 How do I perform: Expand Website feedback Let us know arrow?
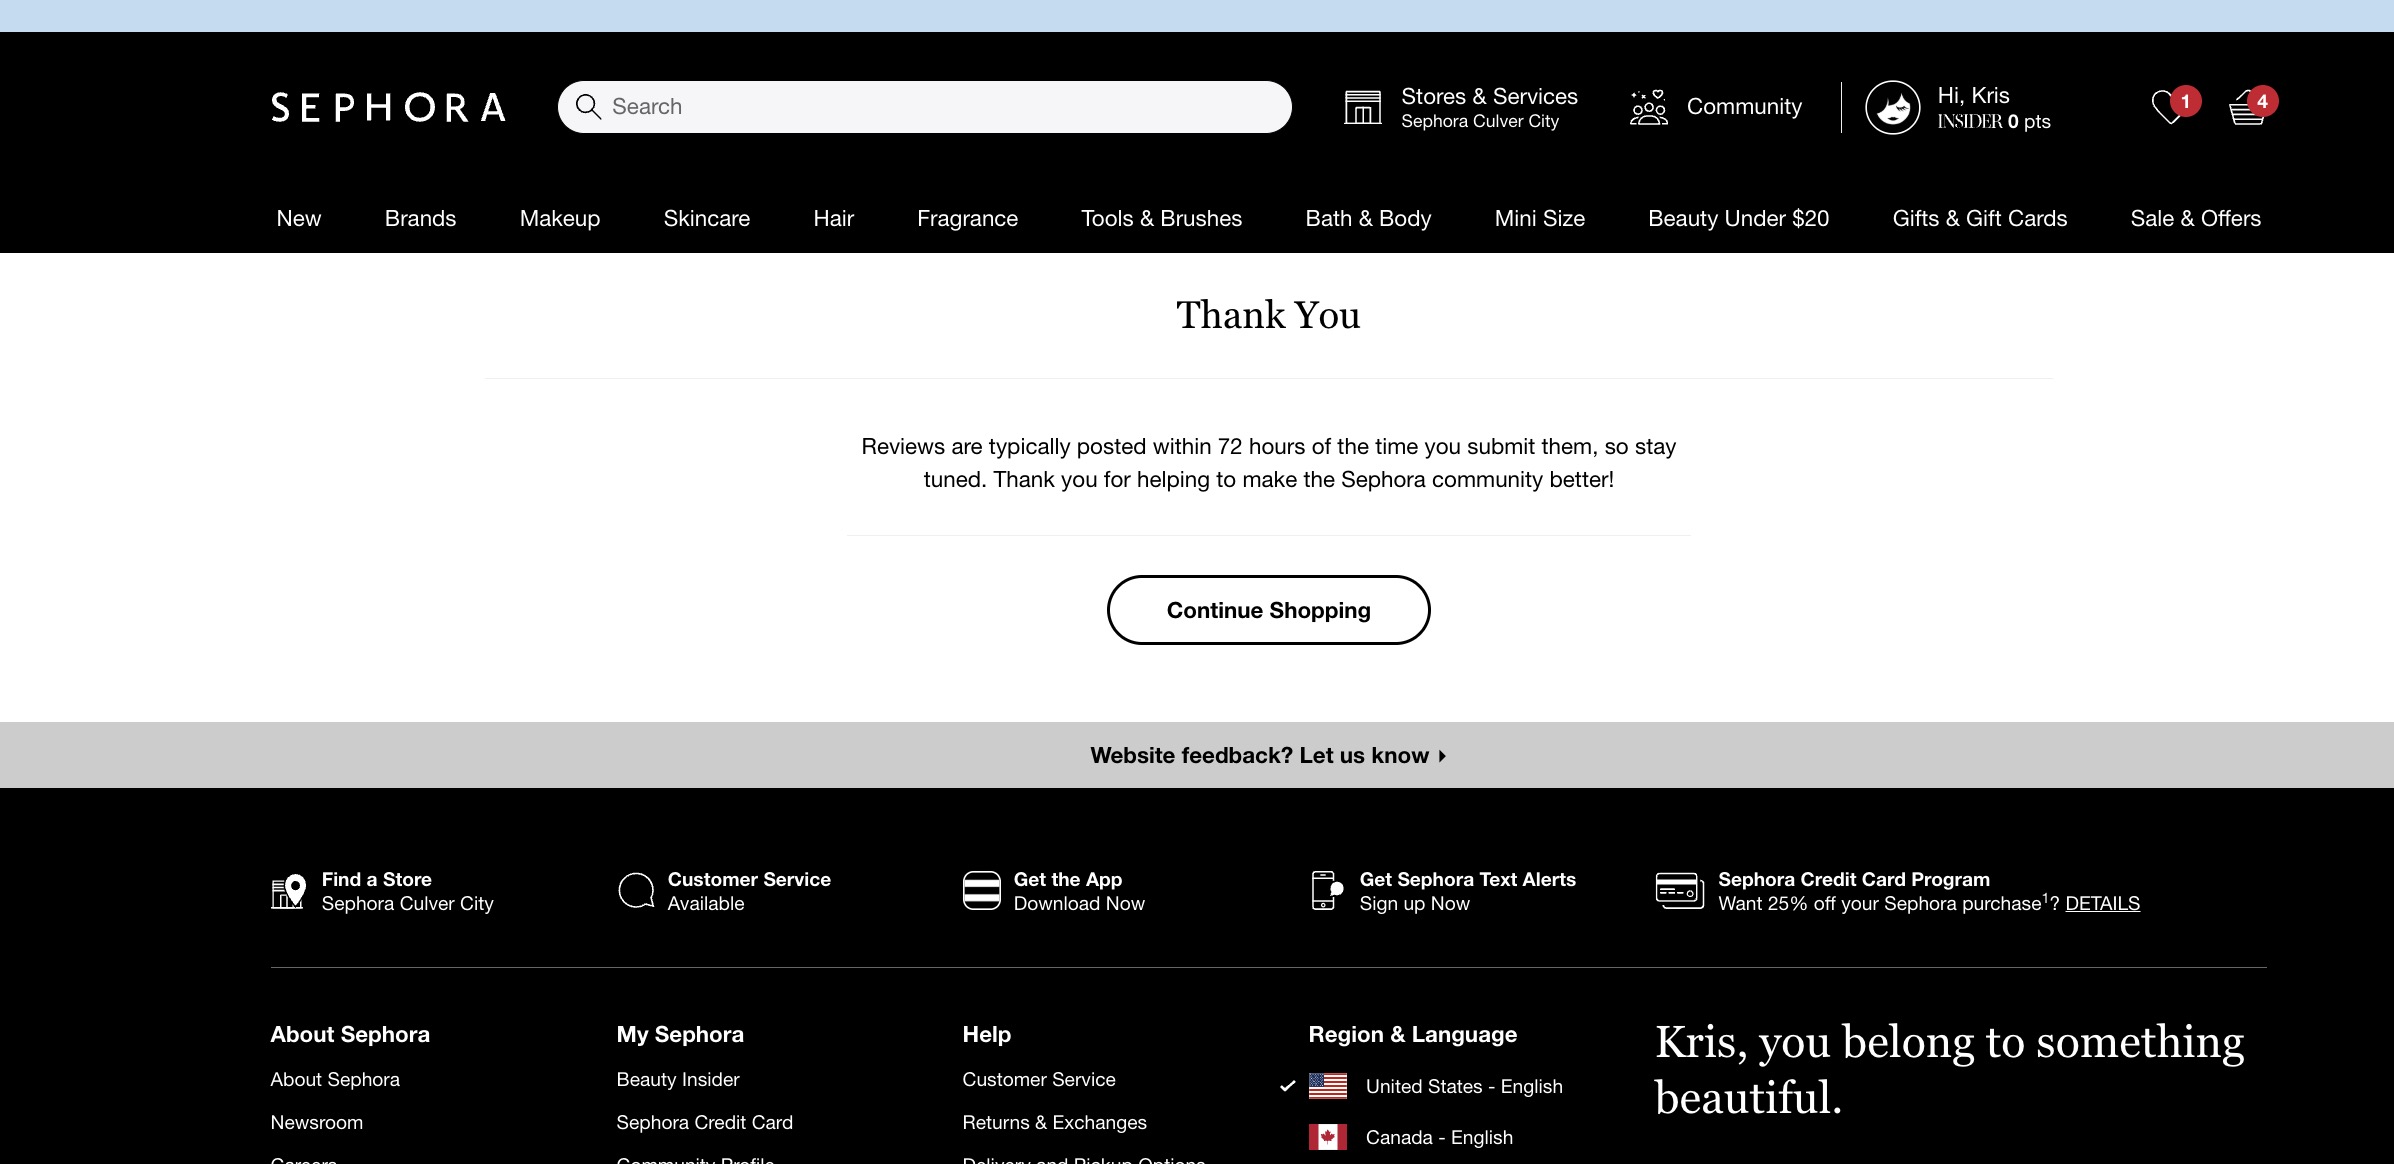1442,756
